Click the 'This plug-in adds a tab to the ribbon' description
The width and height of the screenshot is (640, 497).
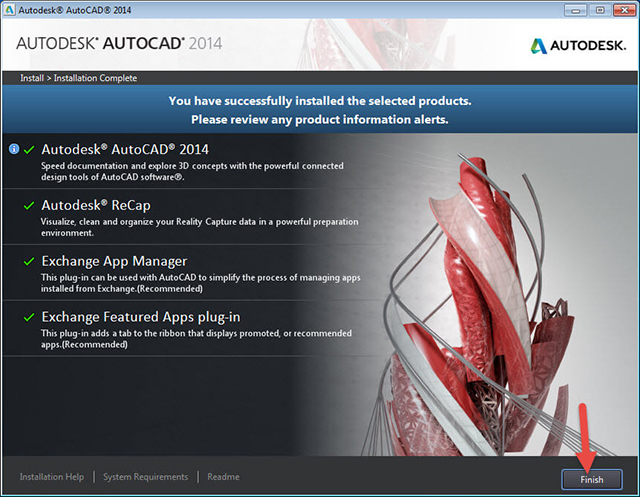pos(196,339)
